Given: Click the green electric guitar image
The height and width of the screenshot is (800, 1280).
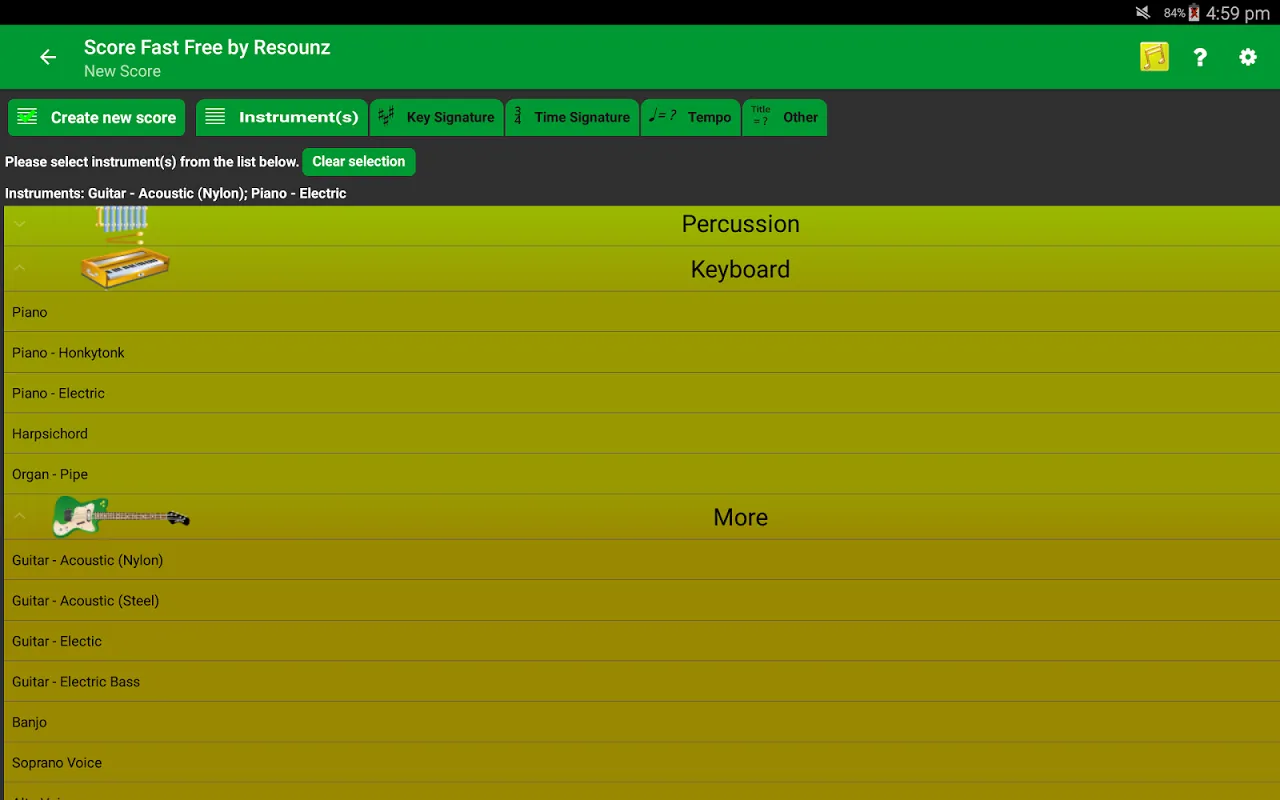Looking at the screenshot, I should click(121, 517).
